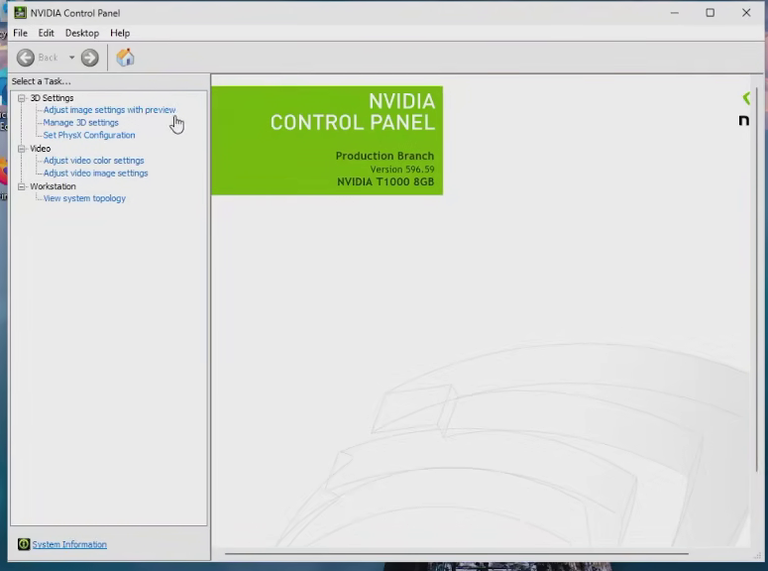This screenshot has height=571, width=768.
Task: Open the Back history dropdown arrow
Action: [72, 58]
